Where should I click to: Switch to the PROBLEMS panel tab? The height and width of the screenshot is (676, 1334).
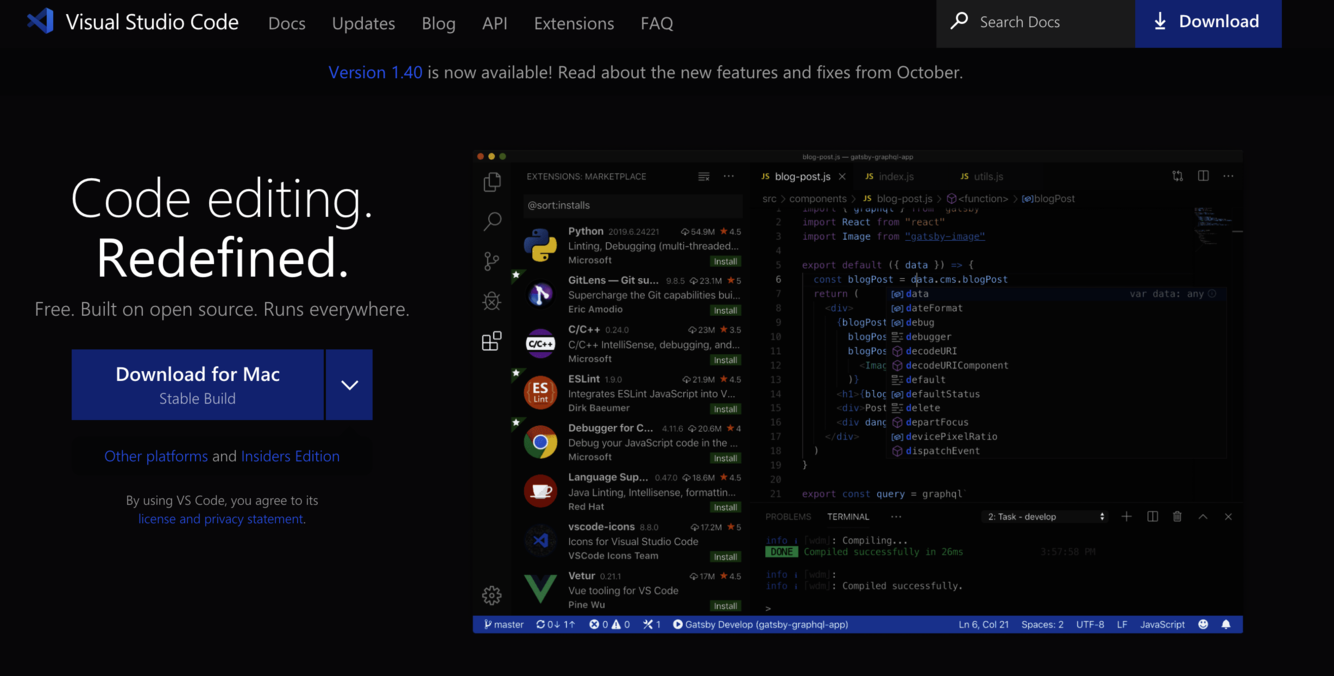tap(788, 517)
